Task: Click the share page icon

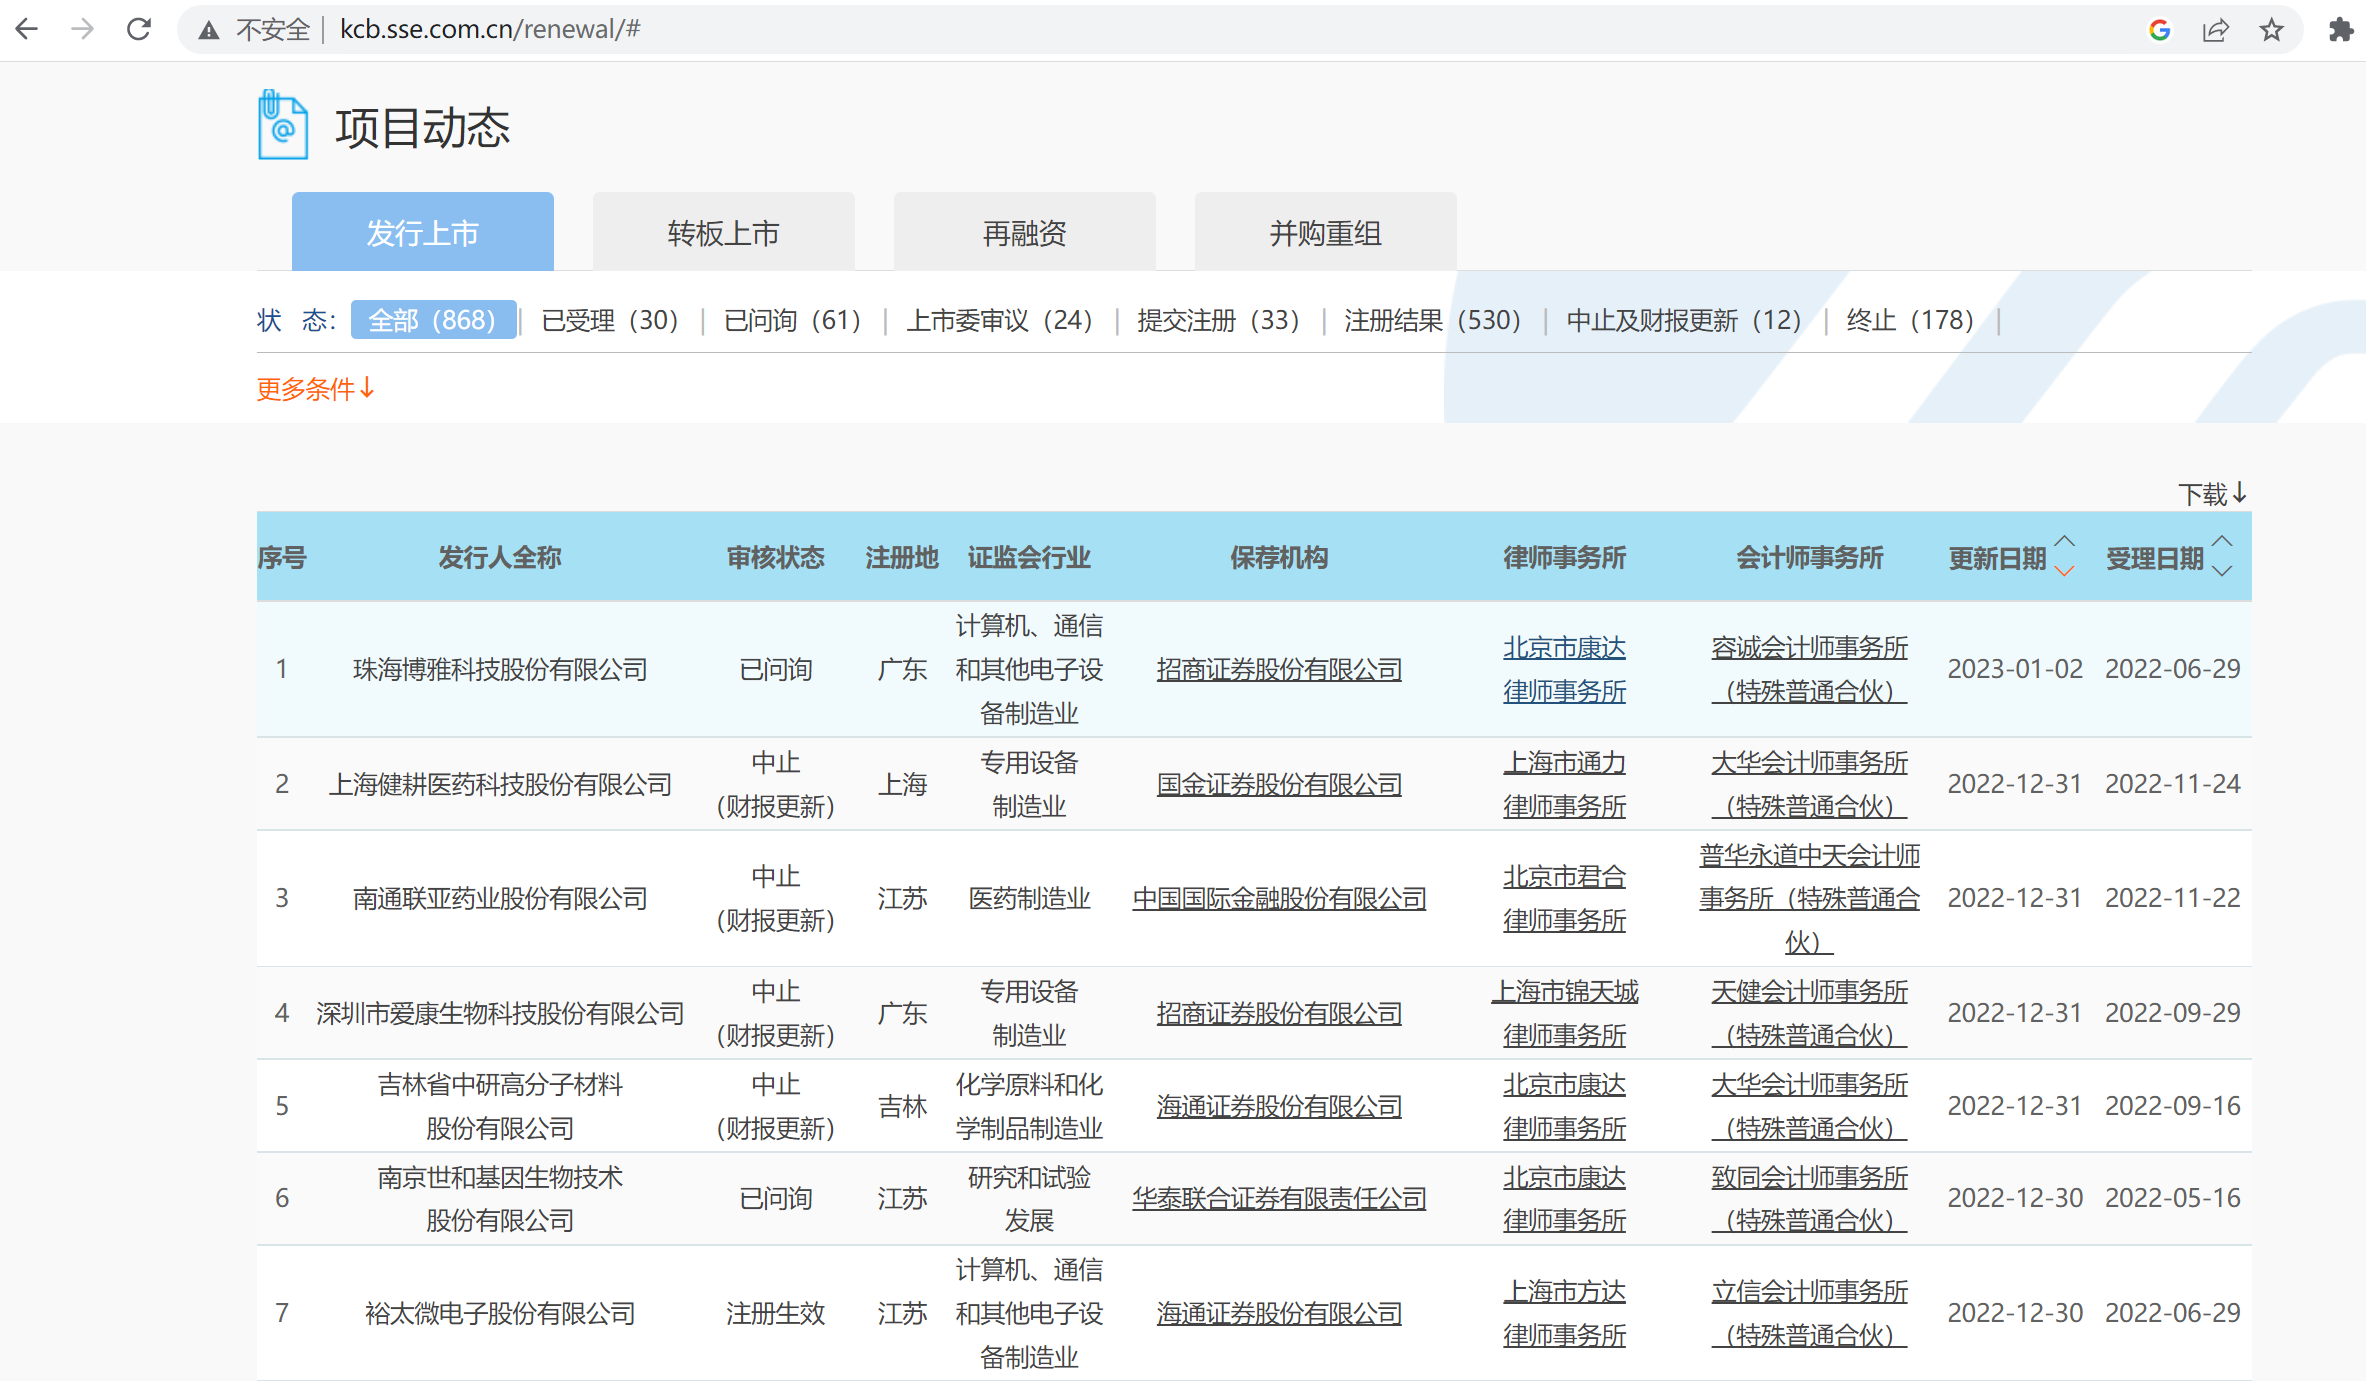Action: click(x=2215, y=30)
